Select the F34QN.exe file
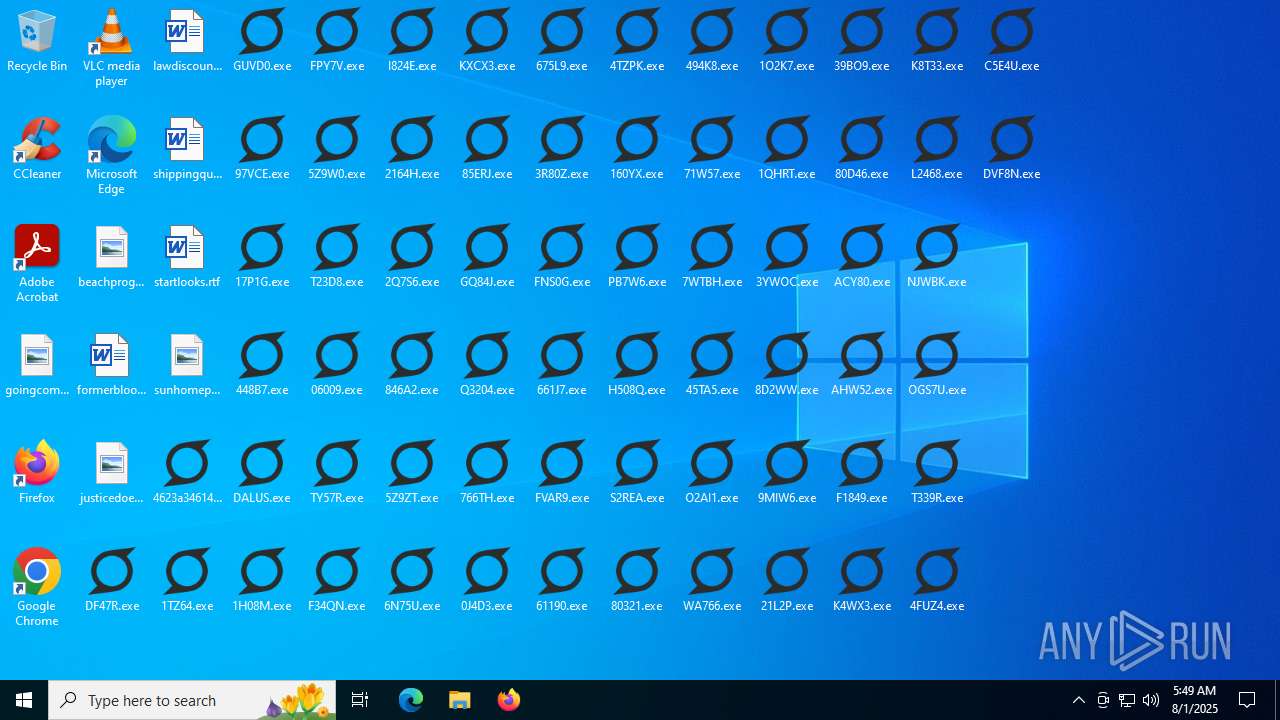Viewport: 1280px width, 720px height. click(x=337, y=582)
